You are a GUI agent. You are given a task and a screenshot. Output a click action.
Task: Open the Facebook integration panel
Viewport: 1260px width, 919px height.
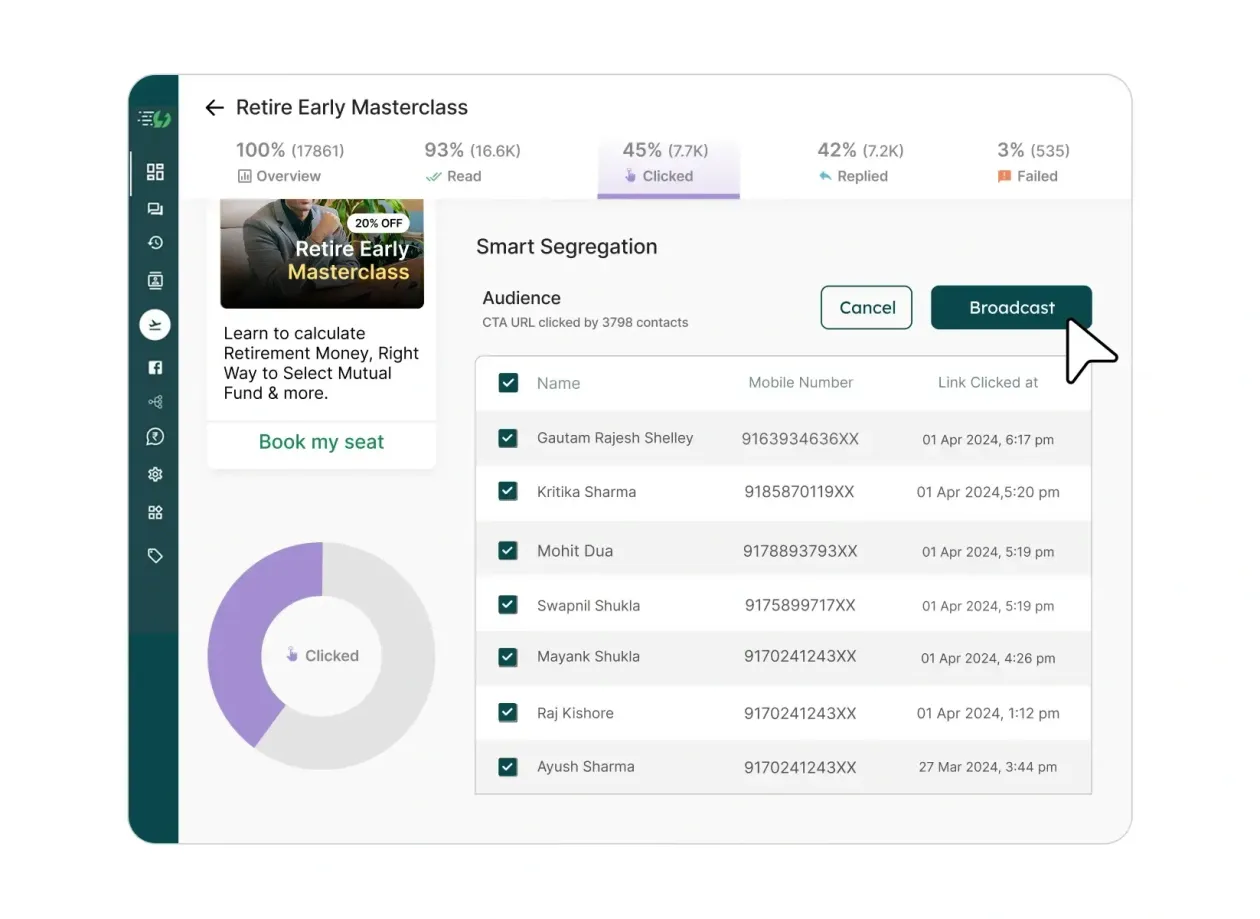pos(155,367)
